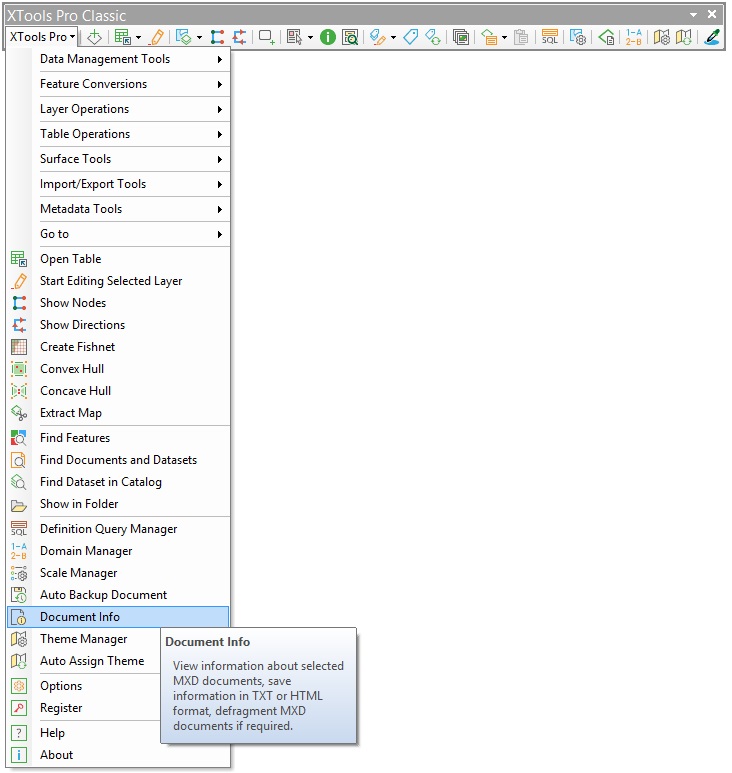Viewport: 732px width, 773px height.
Task: Select Show Directions menu entry
Action: (118, 325)
